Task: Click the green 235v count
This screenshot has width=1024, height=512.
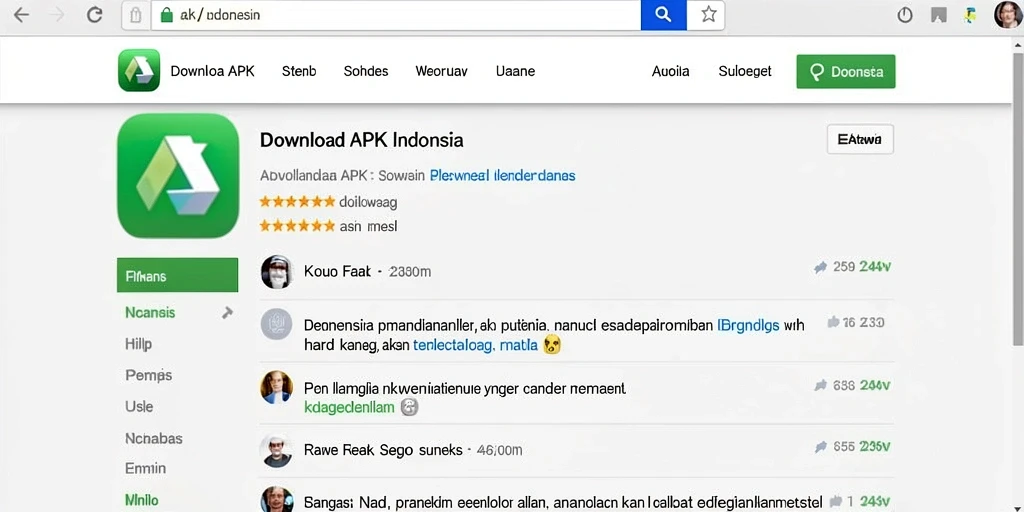Action: [x=874, y=447]
